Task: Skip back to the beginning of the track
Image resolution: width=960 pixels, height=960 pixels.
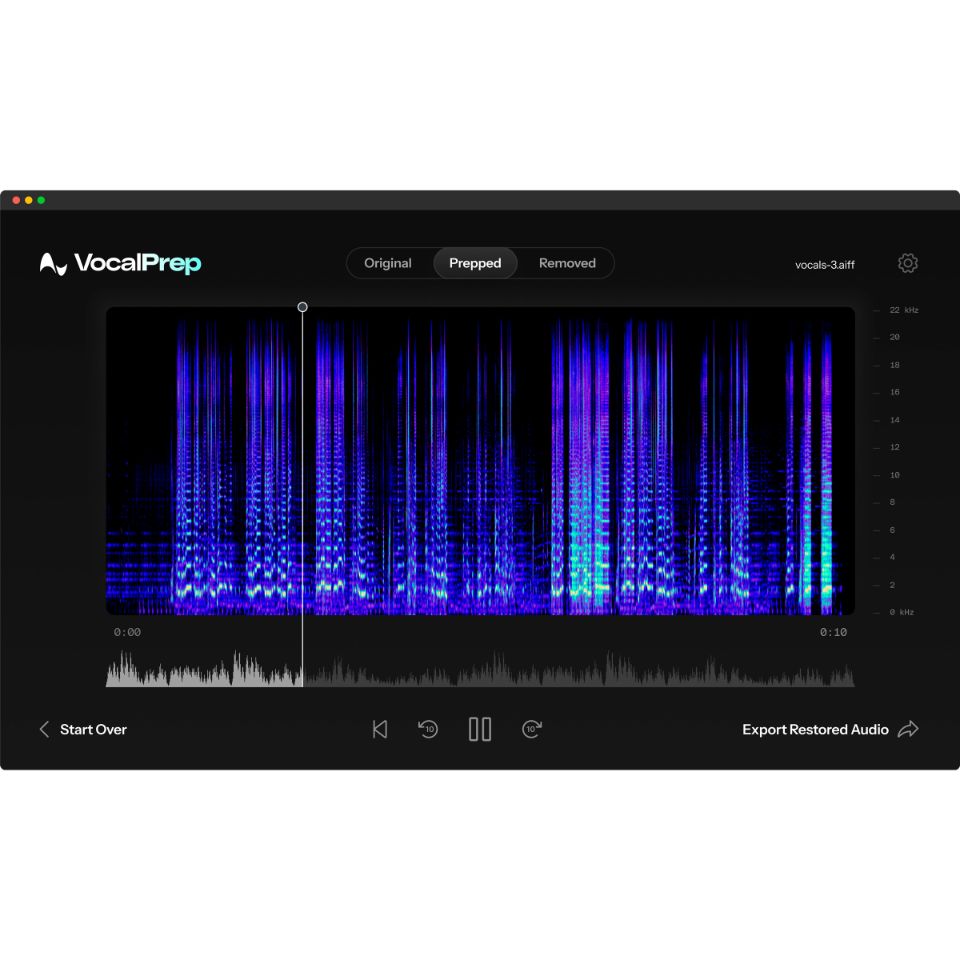Action: pos(379,729)
